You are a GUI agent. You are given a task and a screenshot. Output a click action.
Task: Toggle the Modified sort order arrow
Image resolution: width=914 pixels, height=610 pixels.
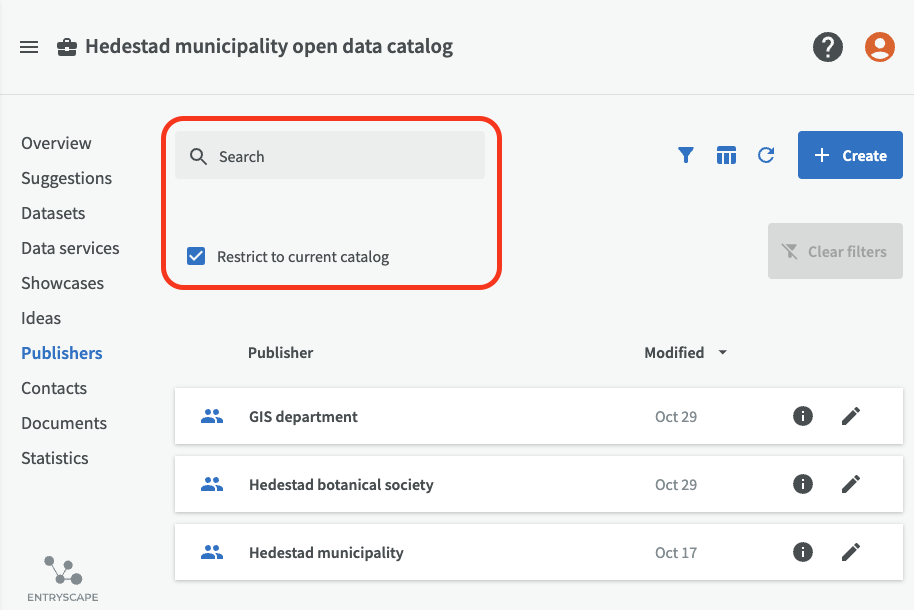coord(721,352)
